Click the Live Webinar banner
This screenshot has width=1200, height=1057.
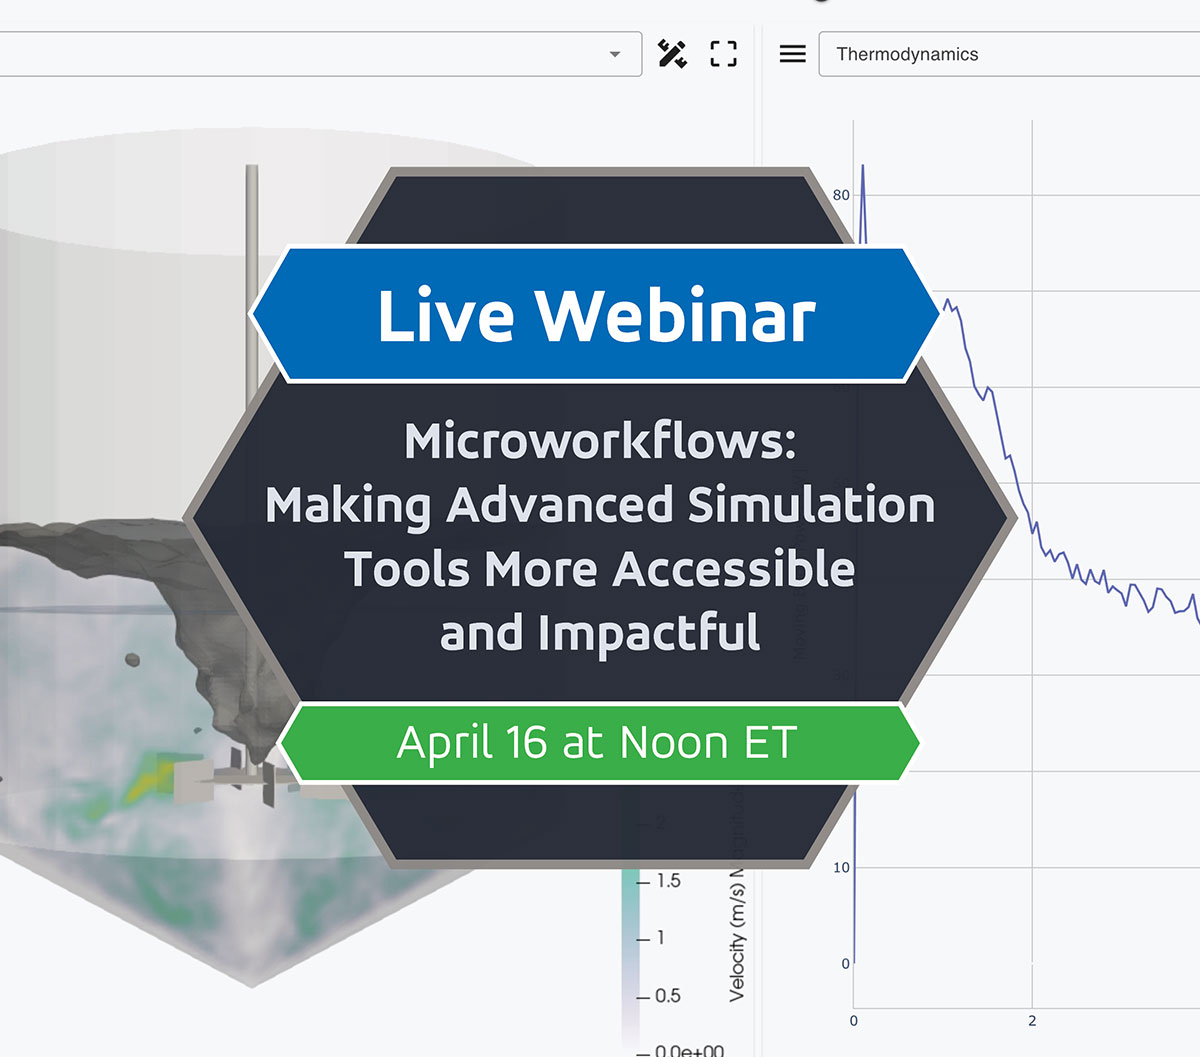(x=598, y=315)
